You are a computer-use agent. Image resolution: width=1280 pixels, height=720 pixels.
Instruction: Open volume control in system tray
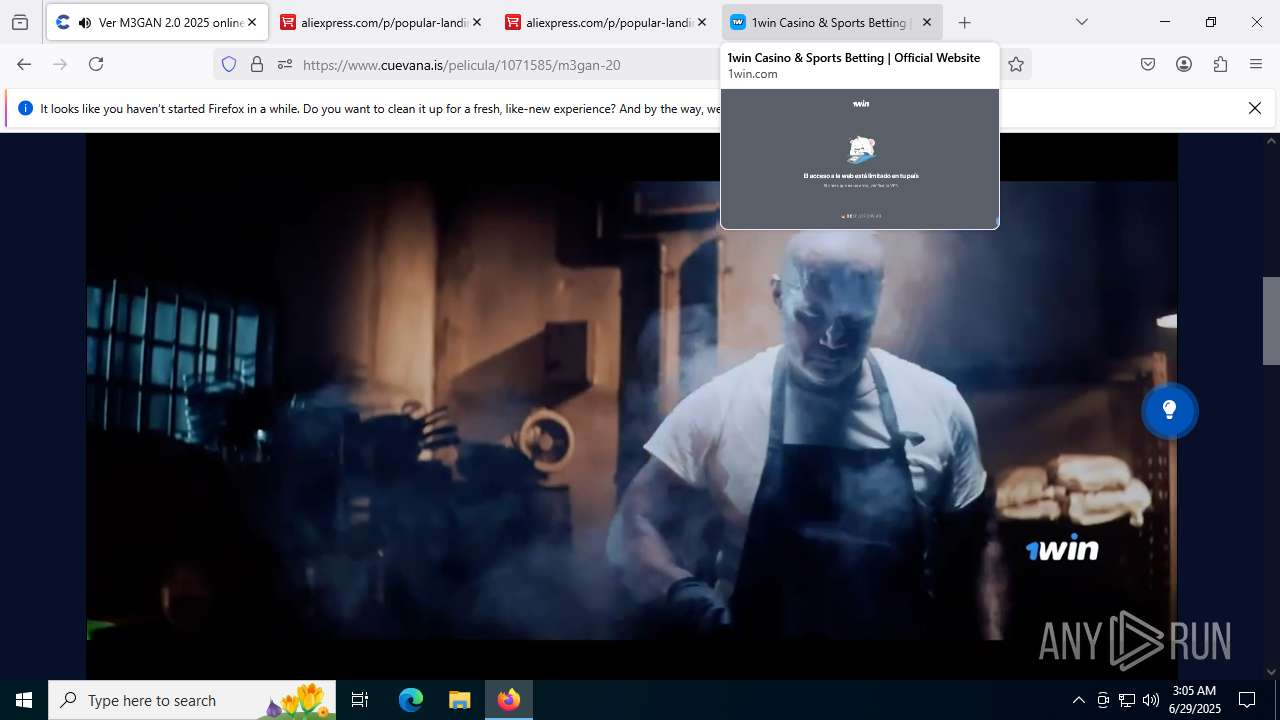pos(1151,700)
